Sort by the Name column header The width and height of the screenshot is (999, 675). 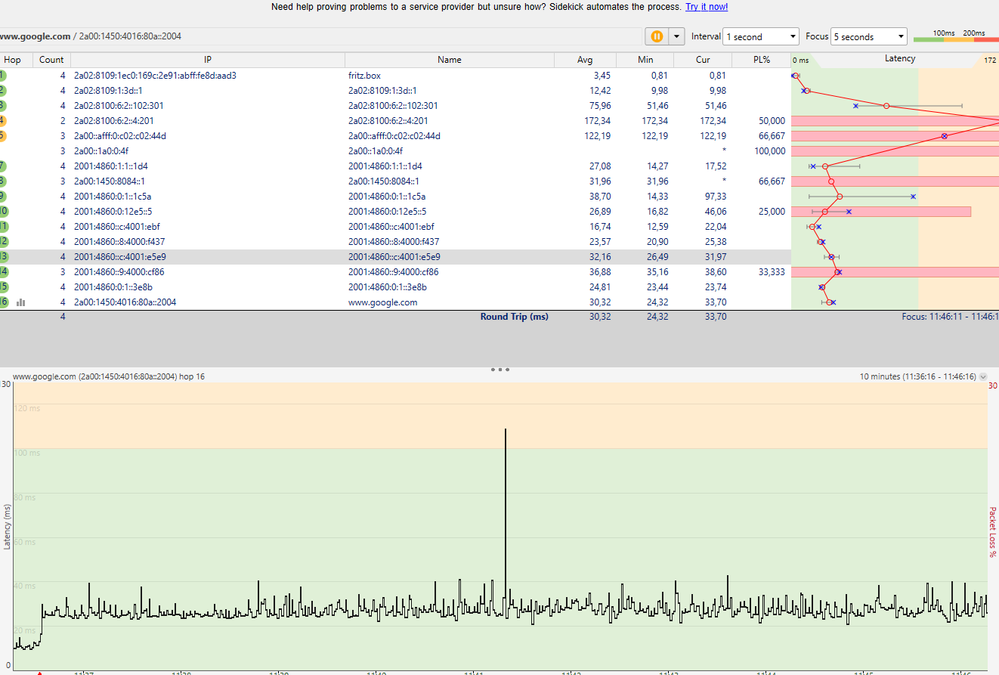click(x=449, y=59)
